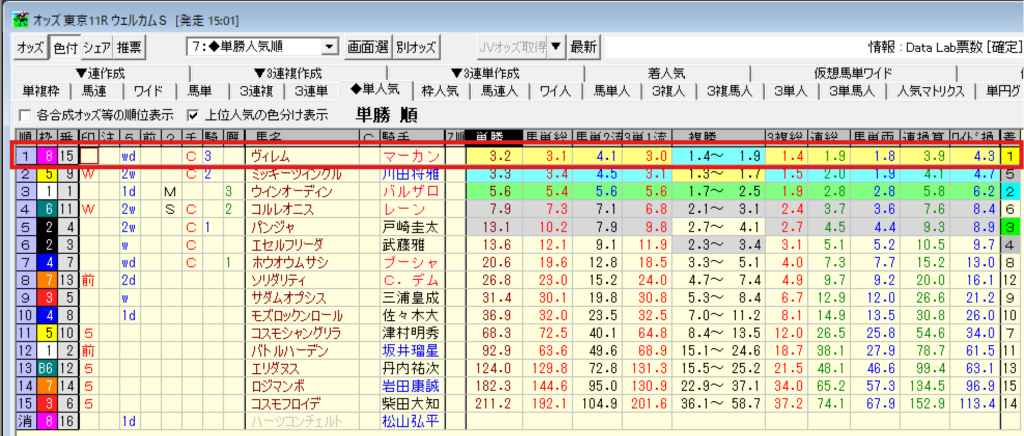Click the application icon in title bar

coord(18,19)
